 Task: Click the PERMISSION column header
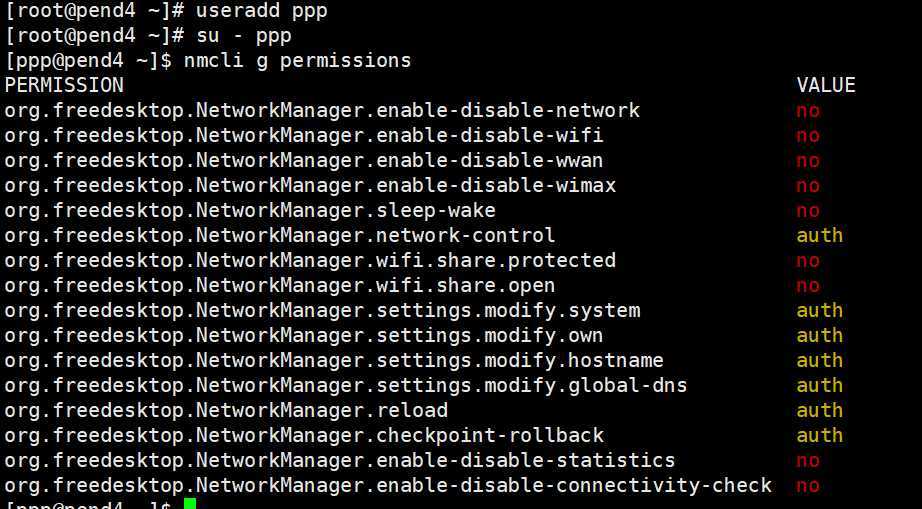pyautogui.click(x=64, y=85)
